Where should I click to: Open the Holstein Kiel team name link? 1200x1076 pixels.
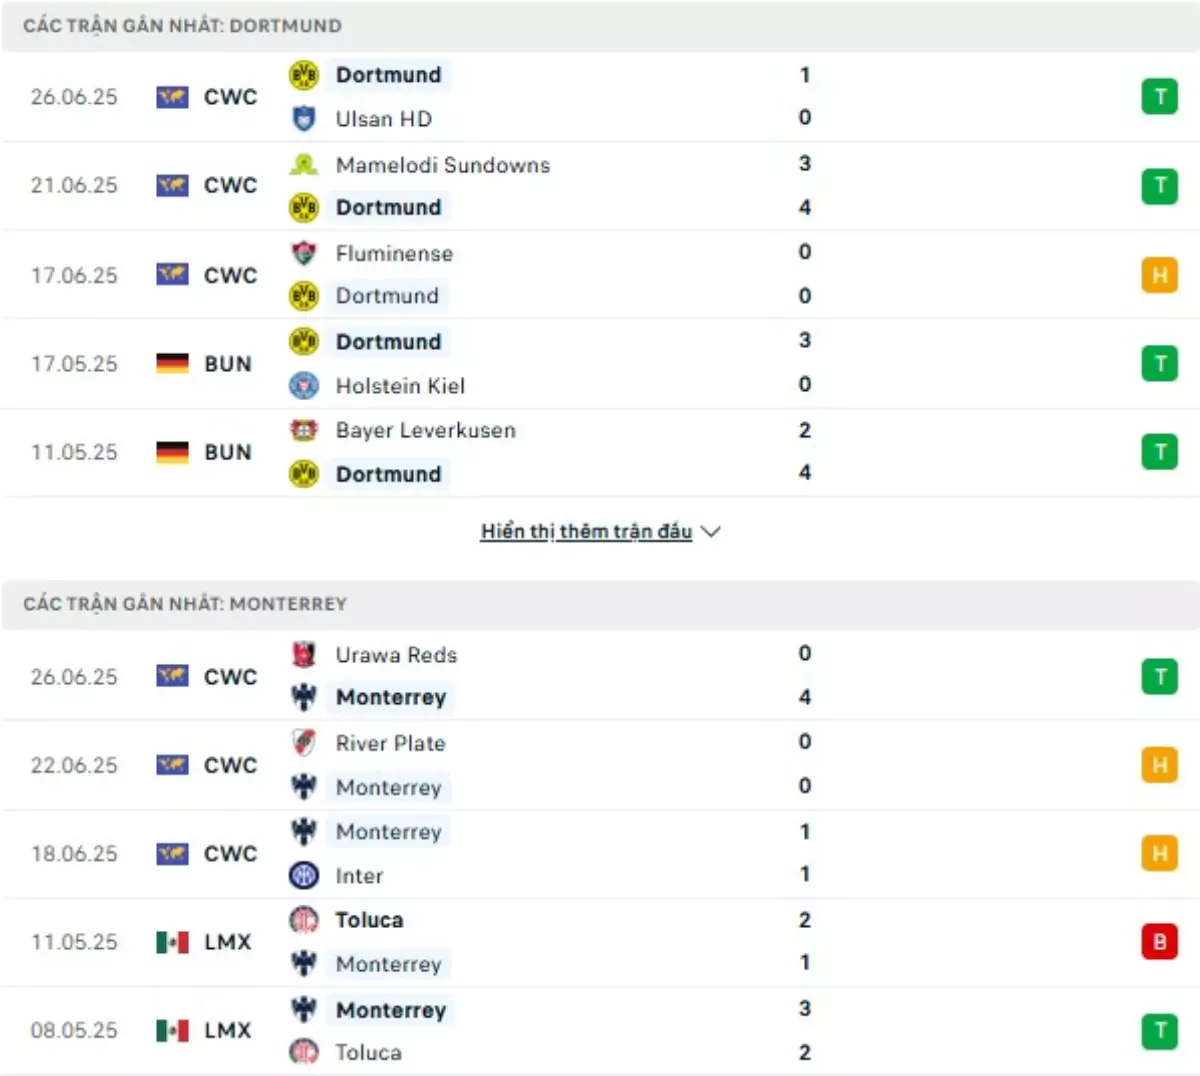pyautogui.click(x=400, y=386)
